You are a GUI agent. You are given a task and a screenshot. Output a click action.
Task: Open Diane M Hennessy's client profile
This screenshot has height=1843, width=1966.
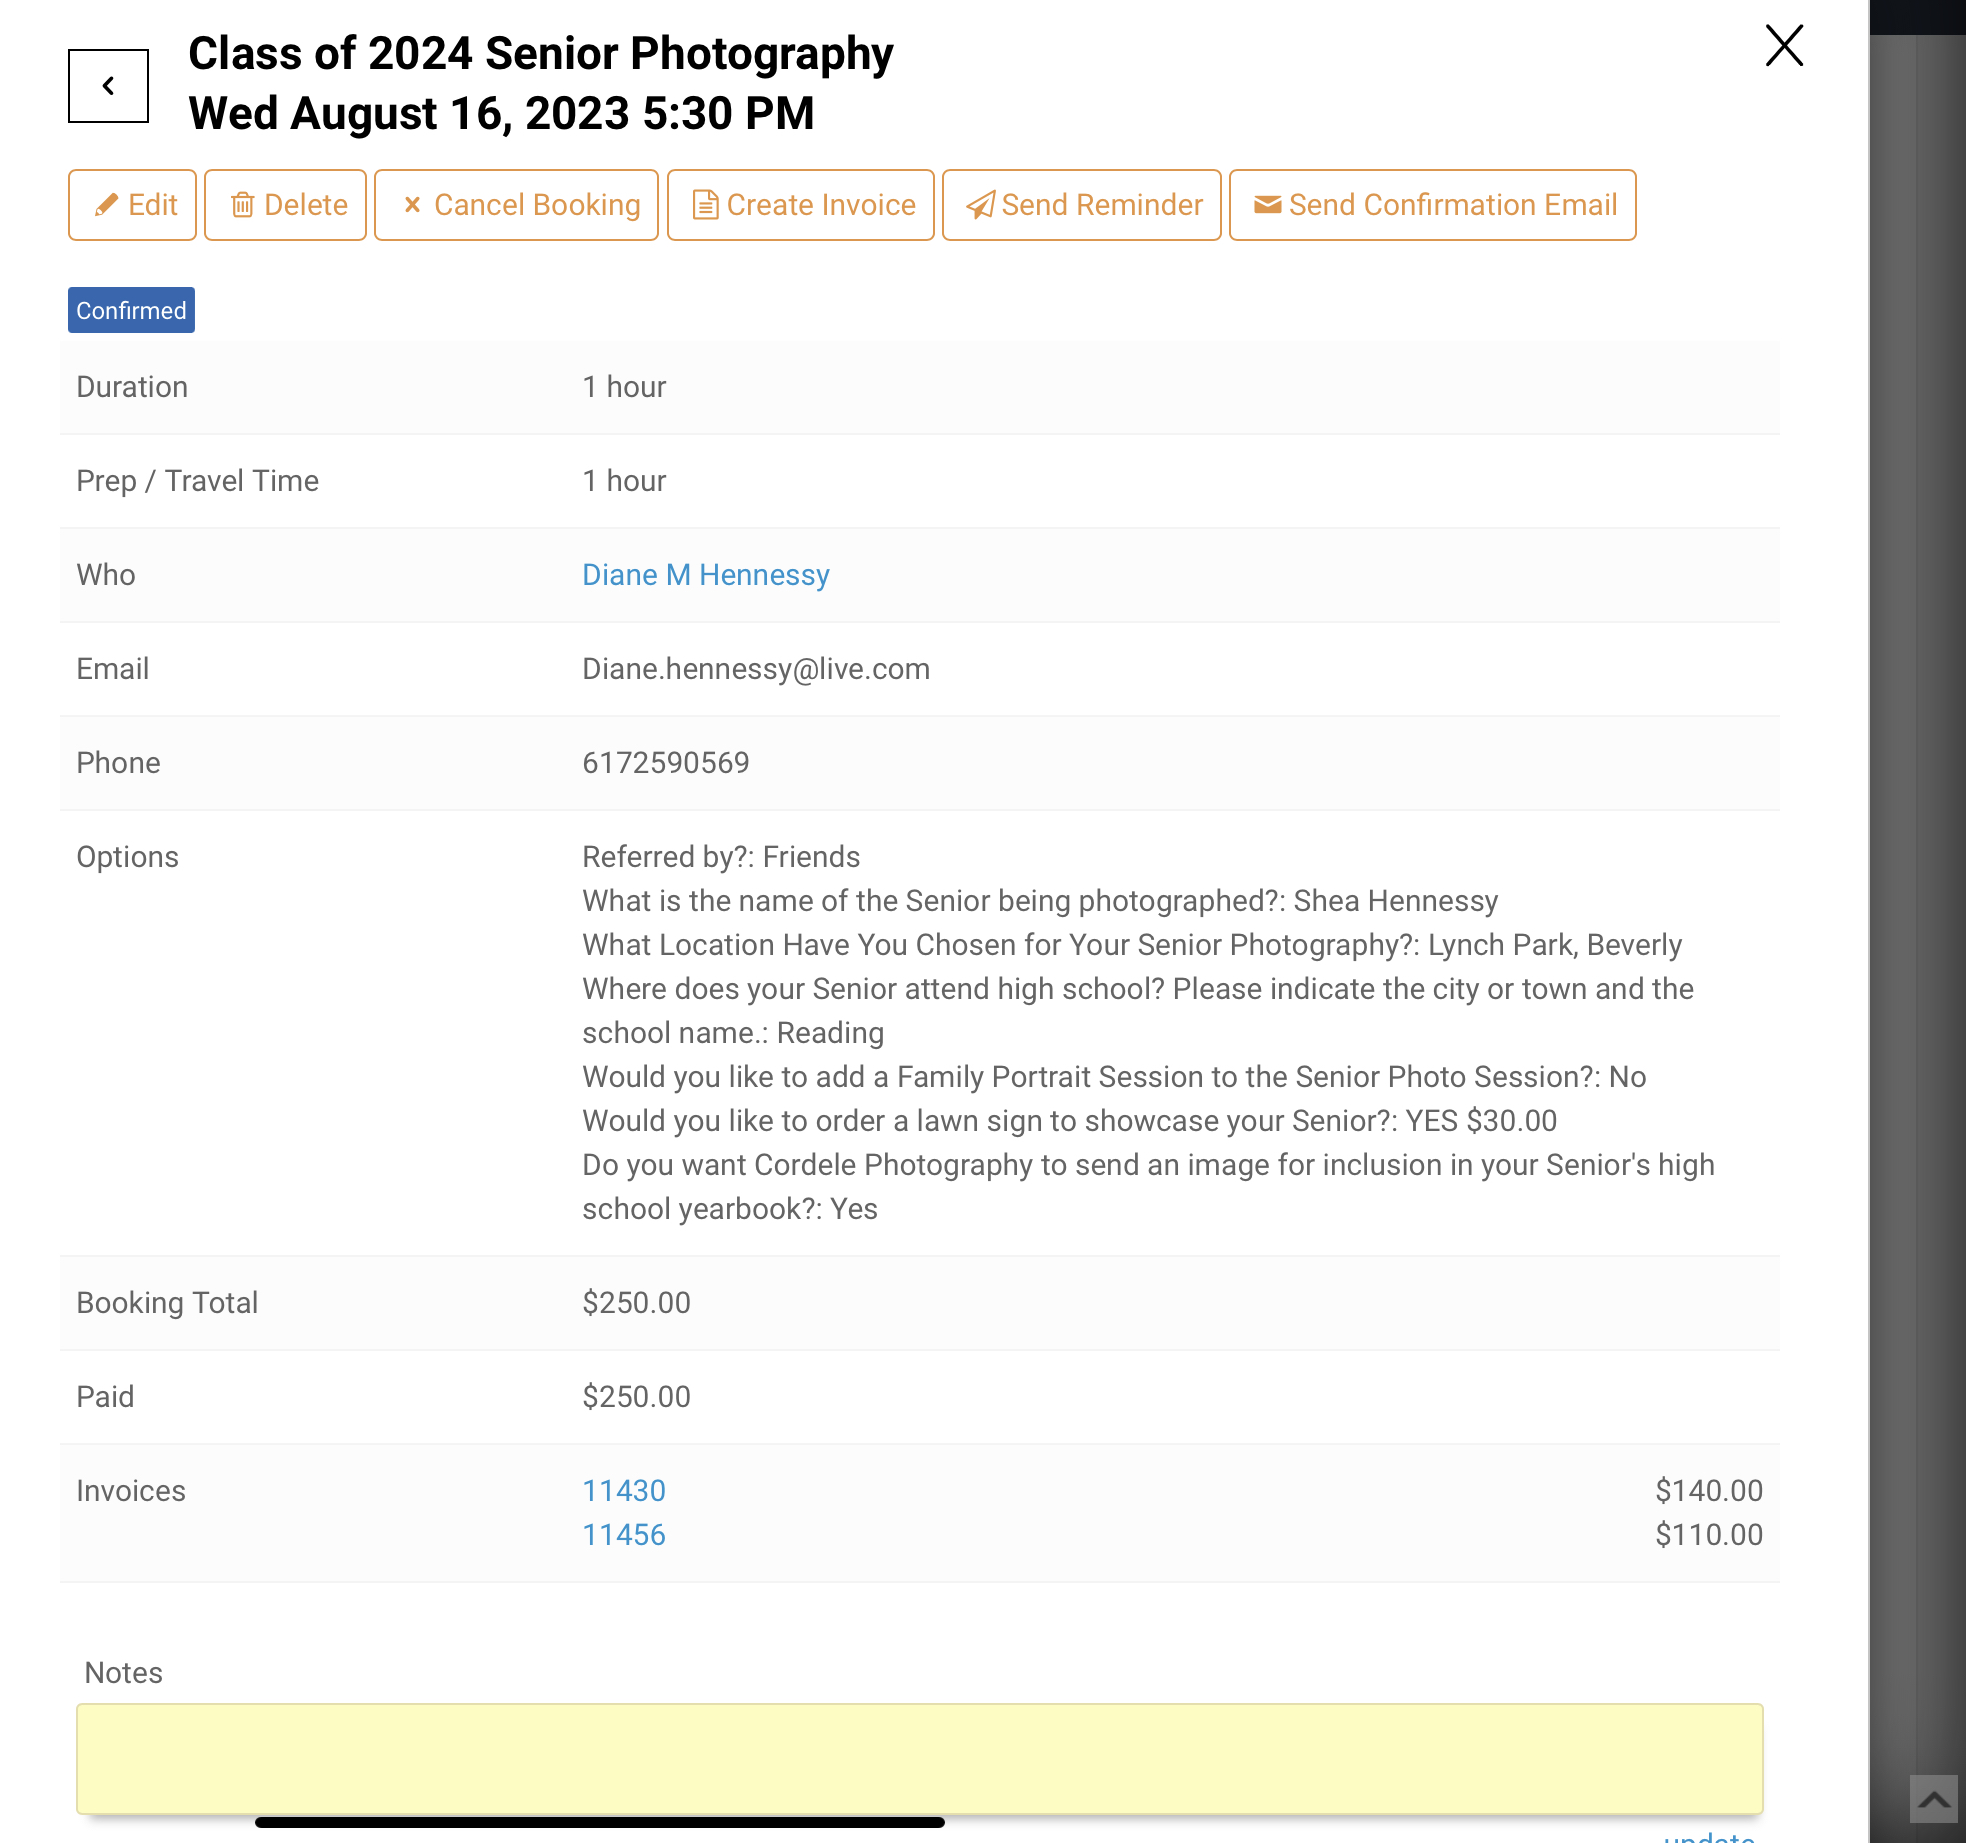(x=706, y=575)
